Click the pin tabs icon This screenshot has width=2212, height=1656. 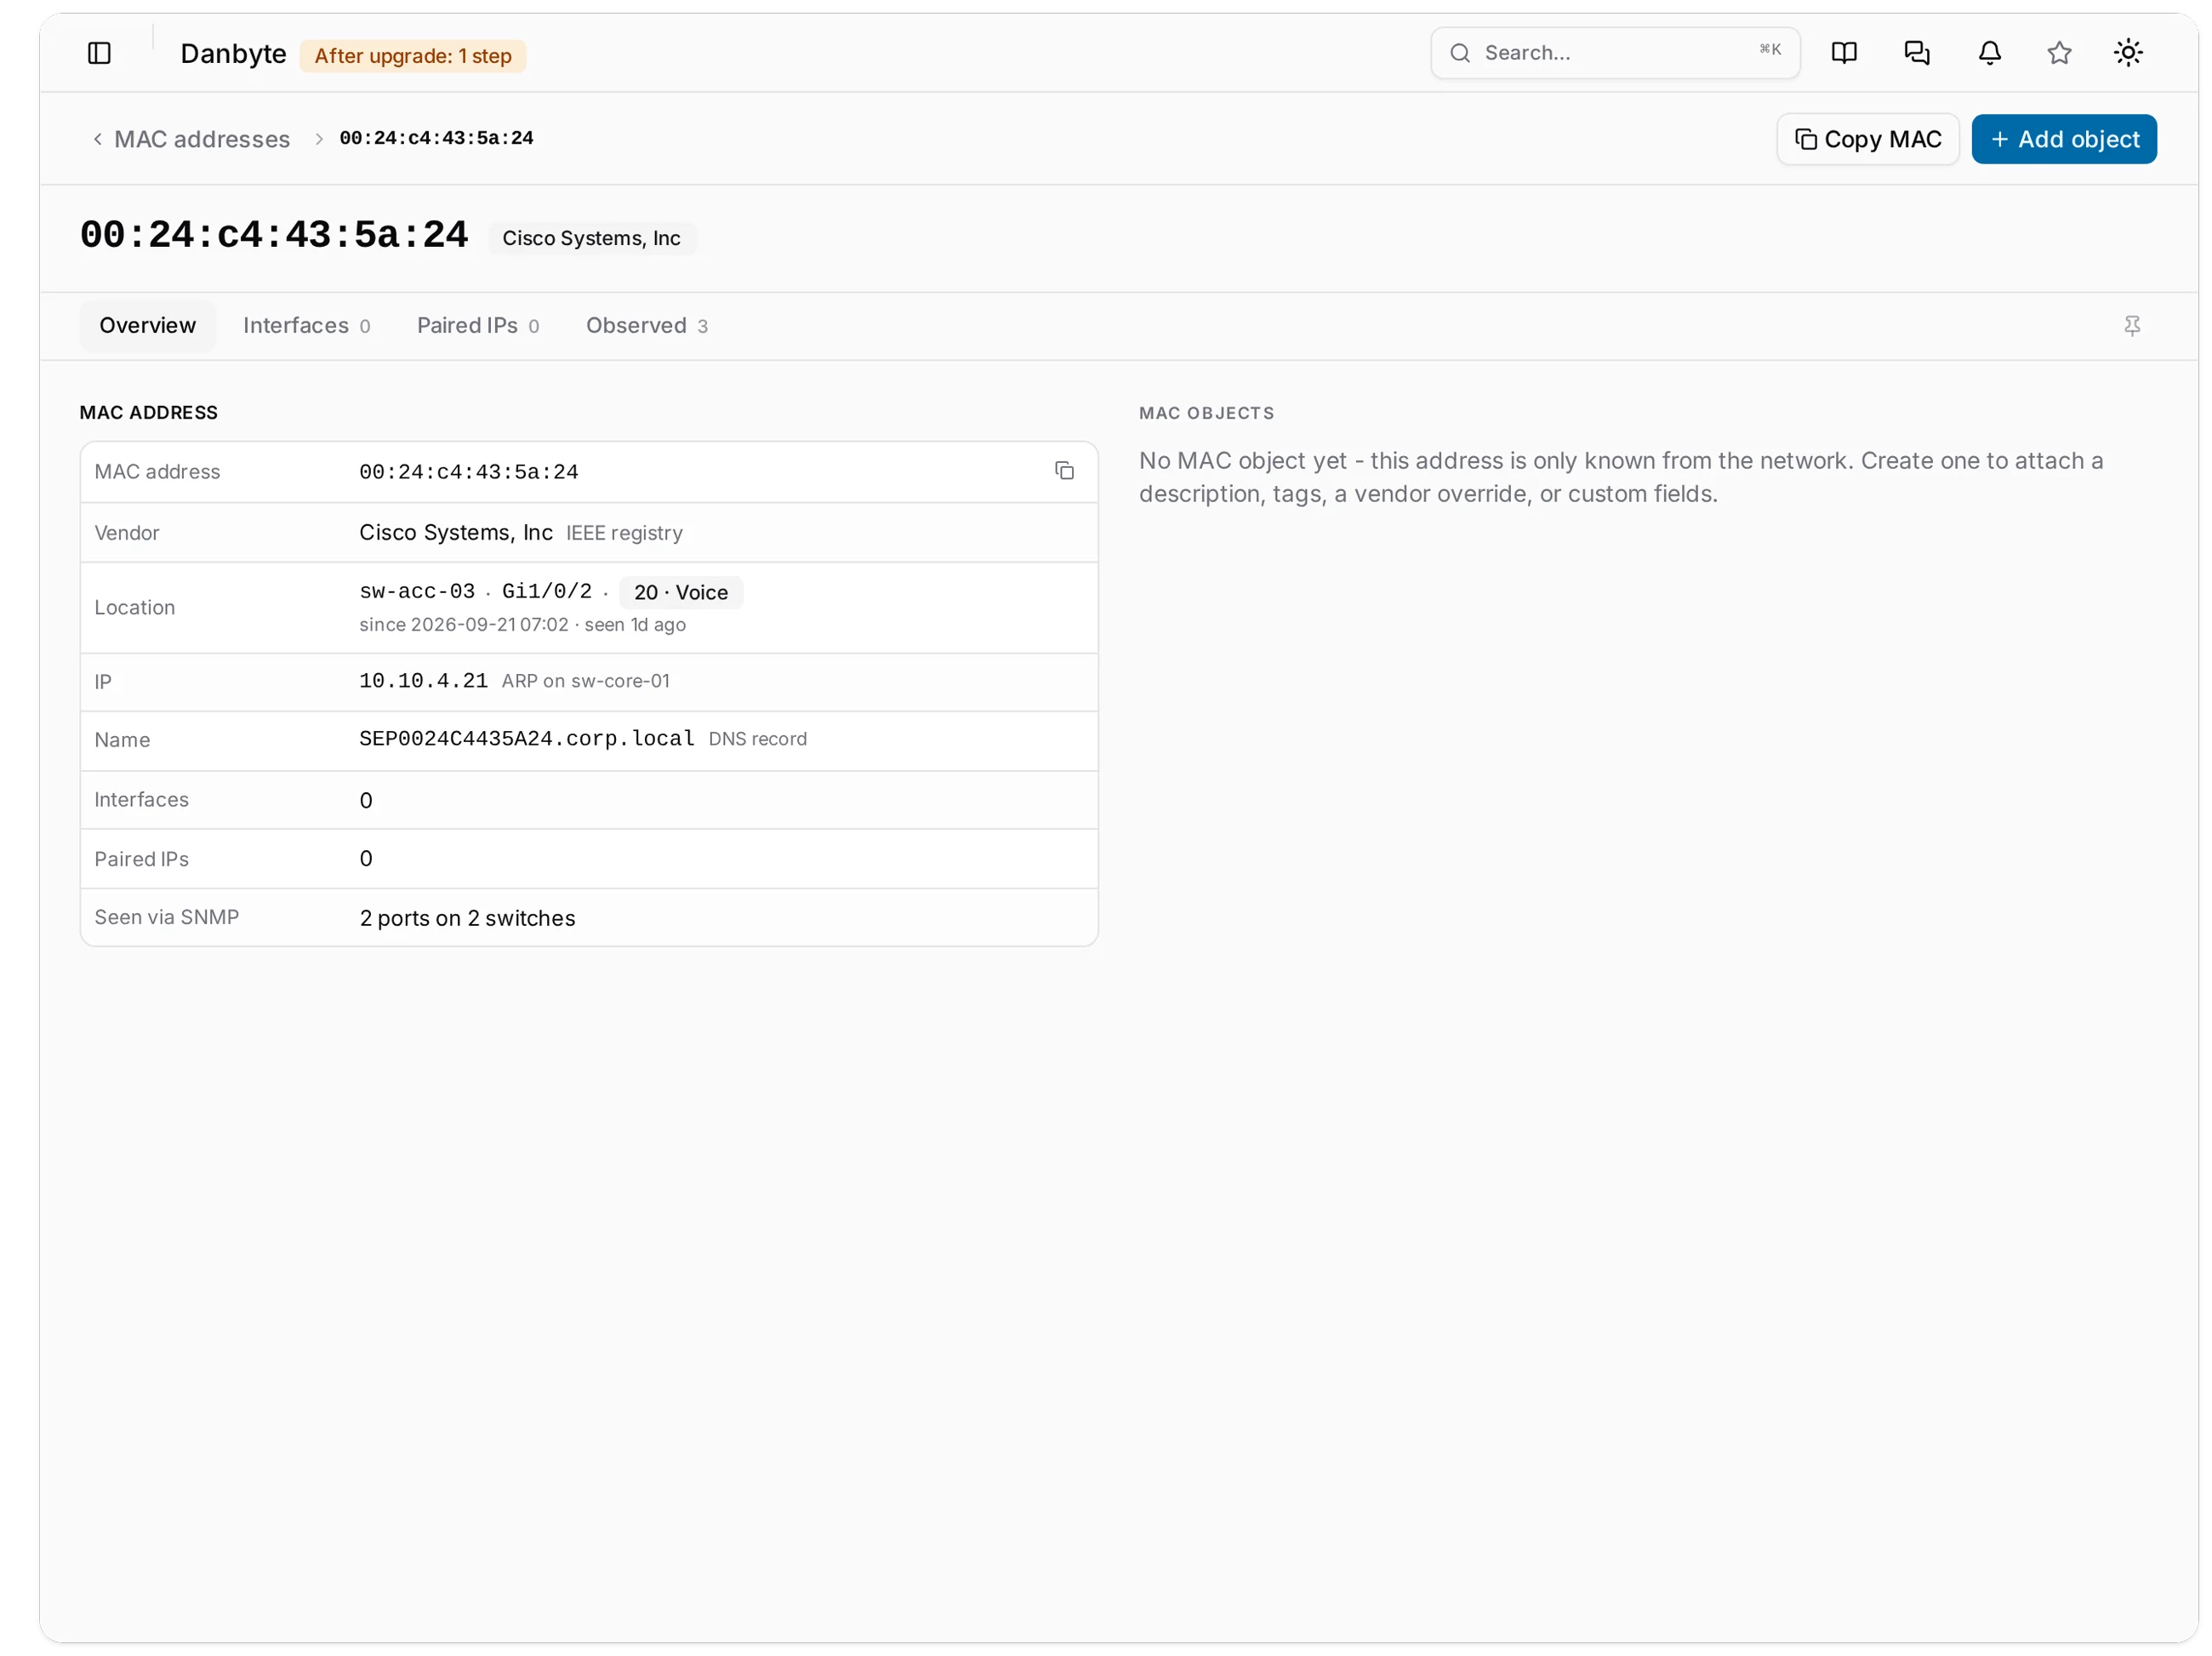coord(2132,326)
